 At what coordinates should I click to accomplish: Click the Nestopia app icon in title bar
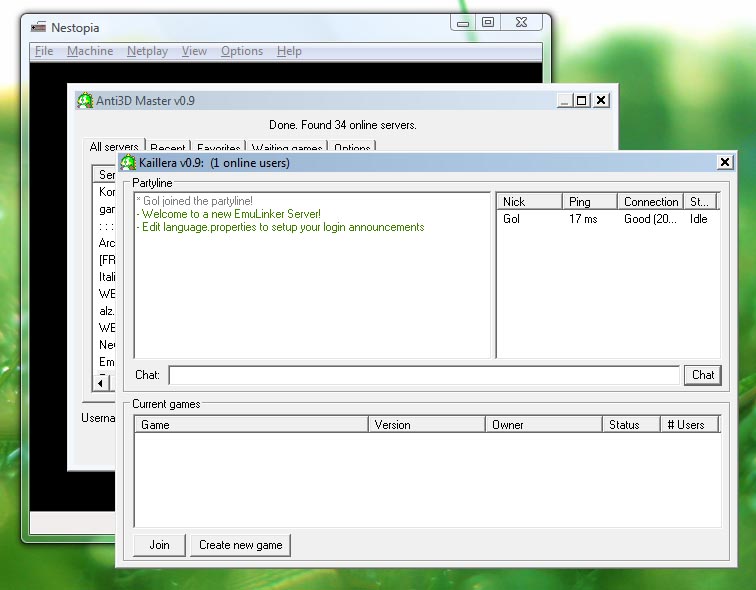38,27
